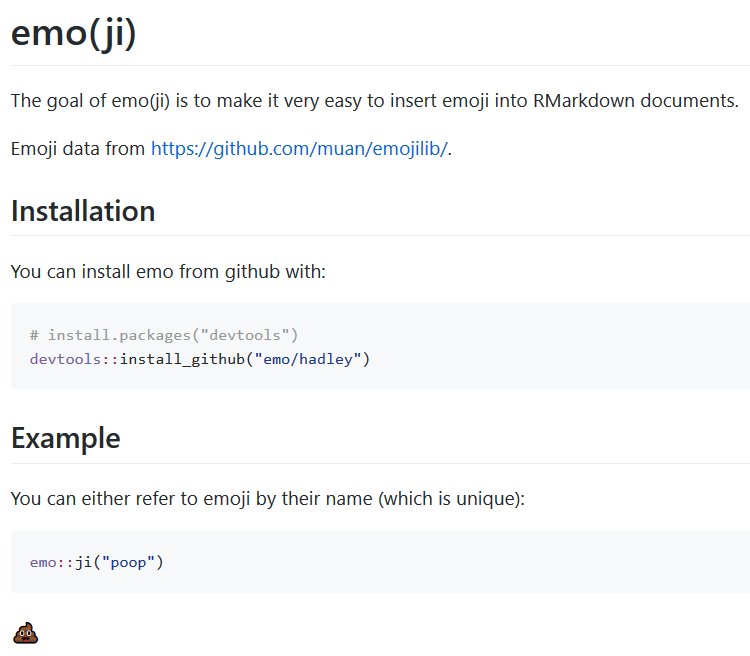Click the commented install.packages("devtools") line
The image size is (750, 656).
point(164,335)
